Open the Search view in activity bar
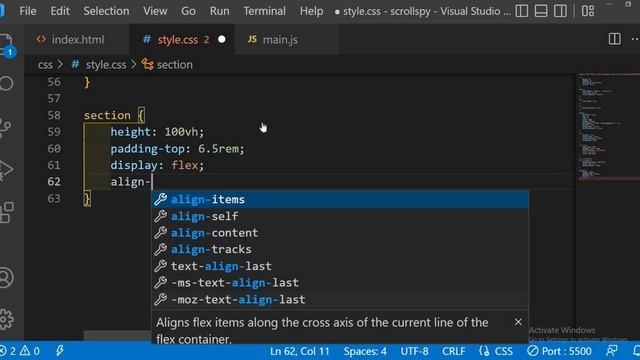The width and height of the screenshot is (640, 360). 7,83
